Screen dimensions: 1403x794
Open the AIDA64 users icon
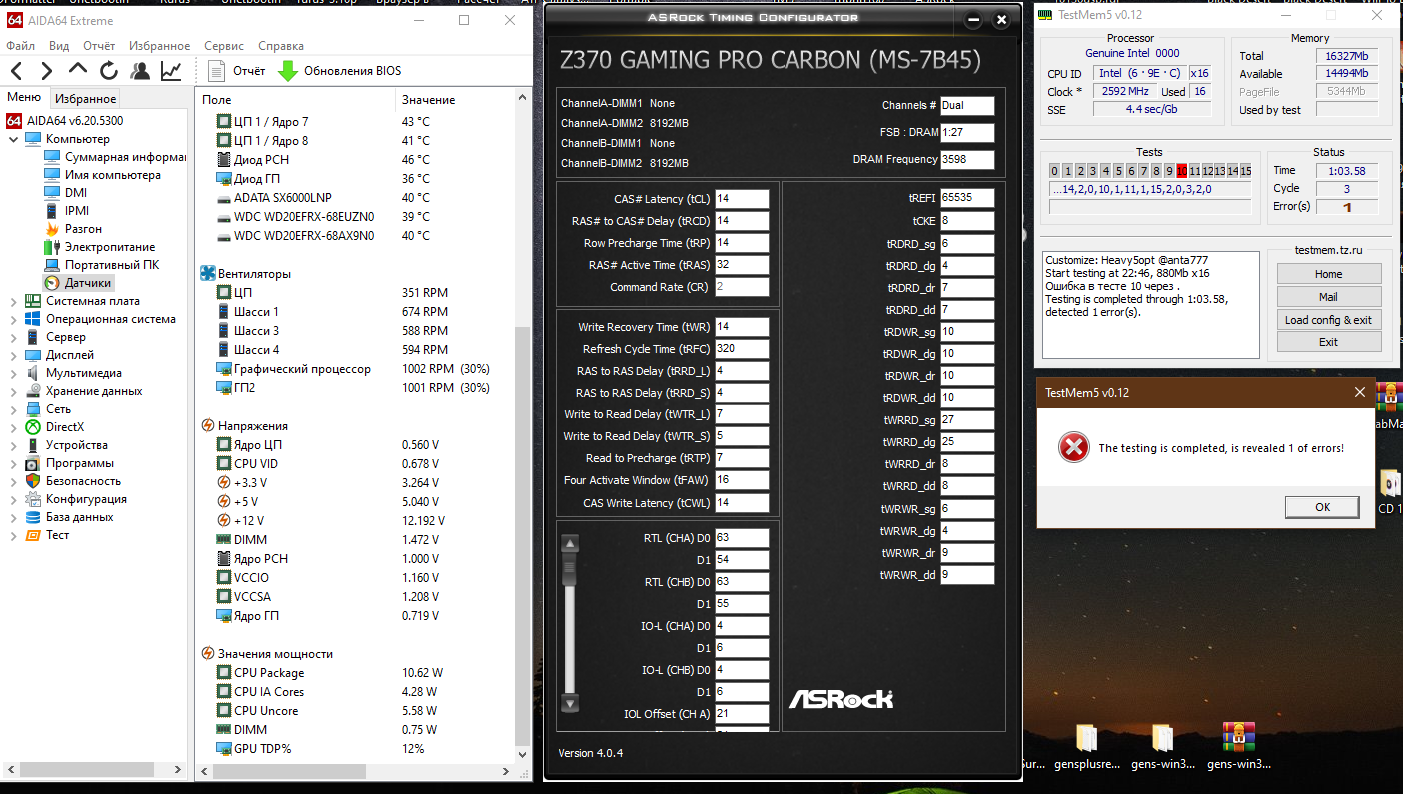click(140, 71)
